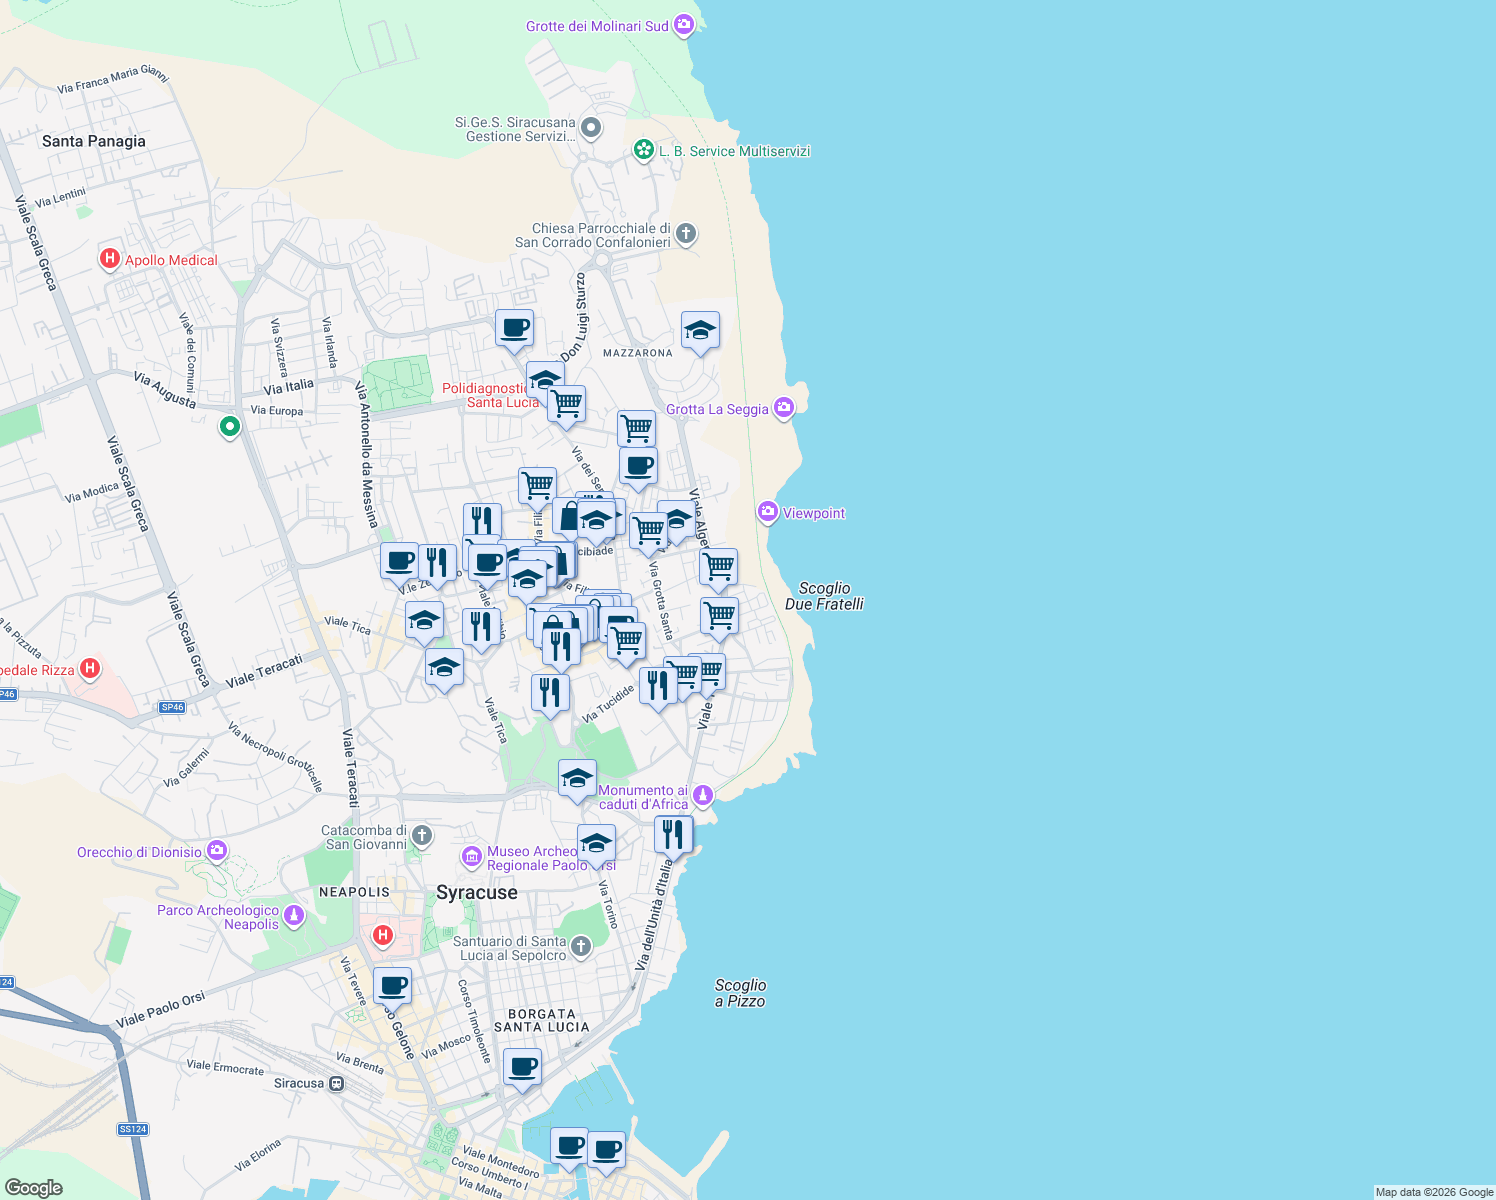
Task: Click the Grotta La Seggia marker
Action: tap(783, 408)
